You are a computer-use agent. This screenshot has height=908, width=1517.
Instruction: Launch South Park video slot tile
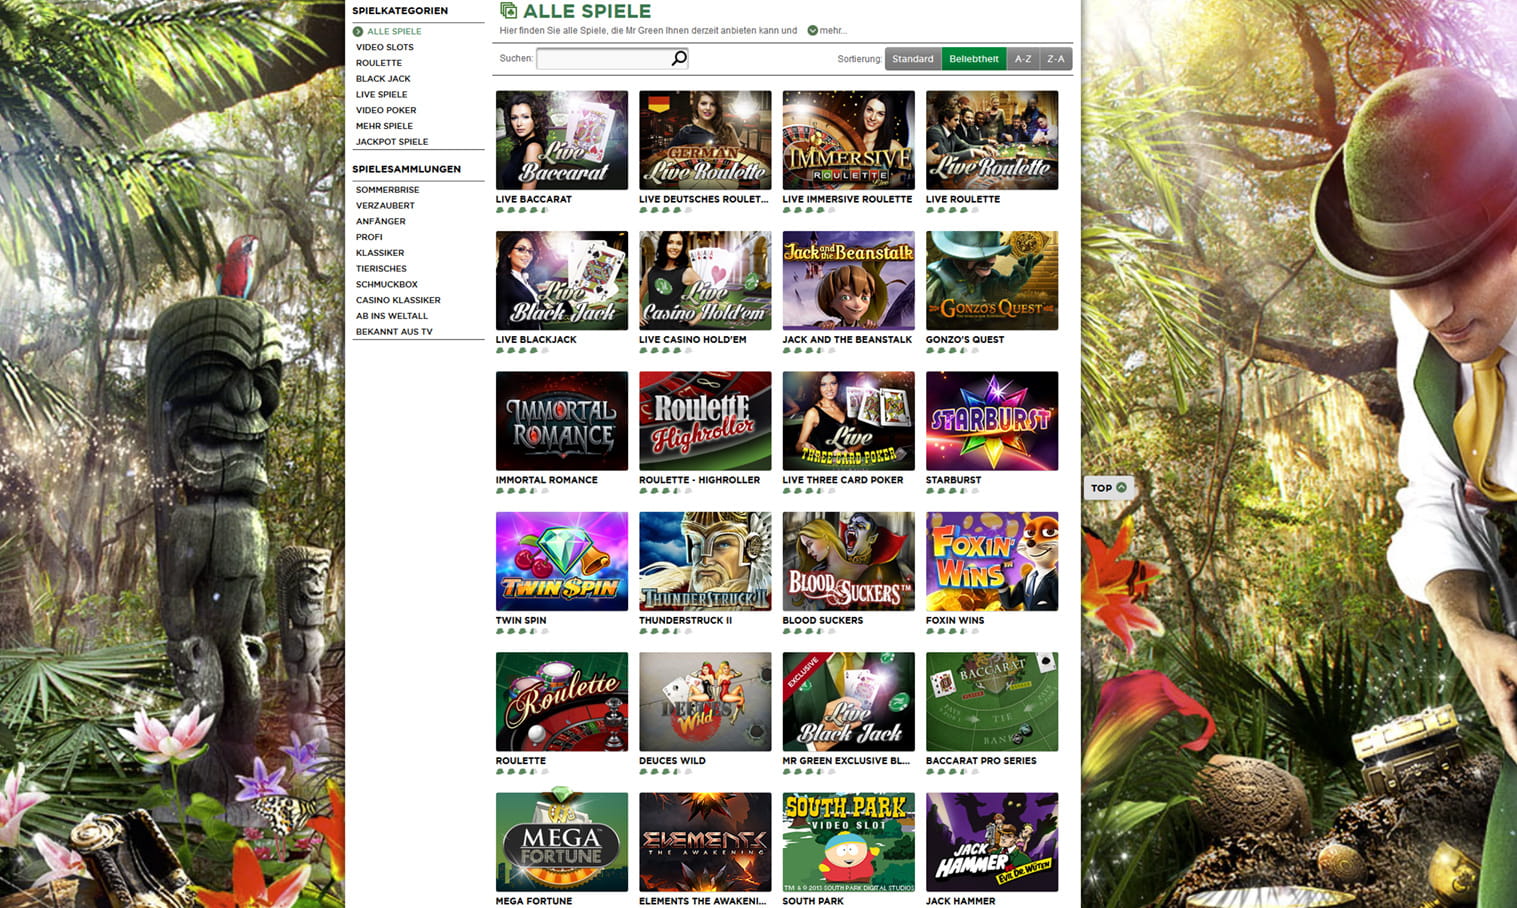click(848, 842)
